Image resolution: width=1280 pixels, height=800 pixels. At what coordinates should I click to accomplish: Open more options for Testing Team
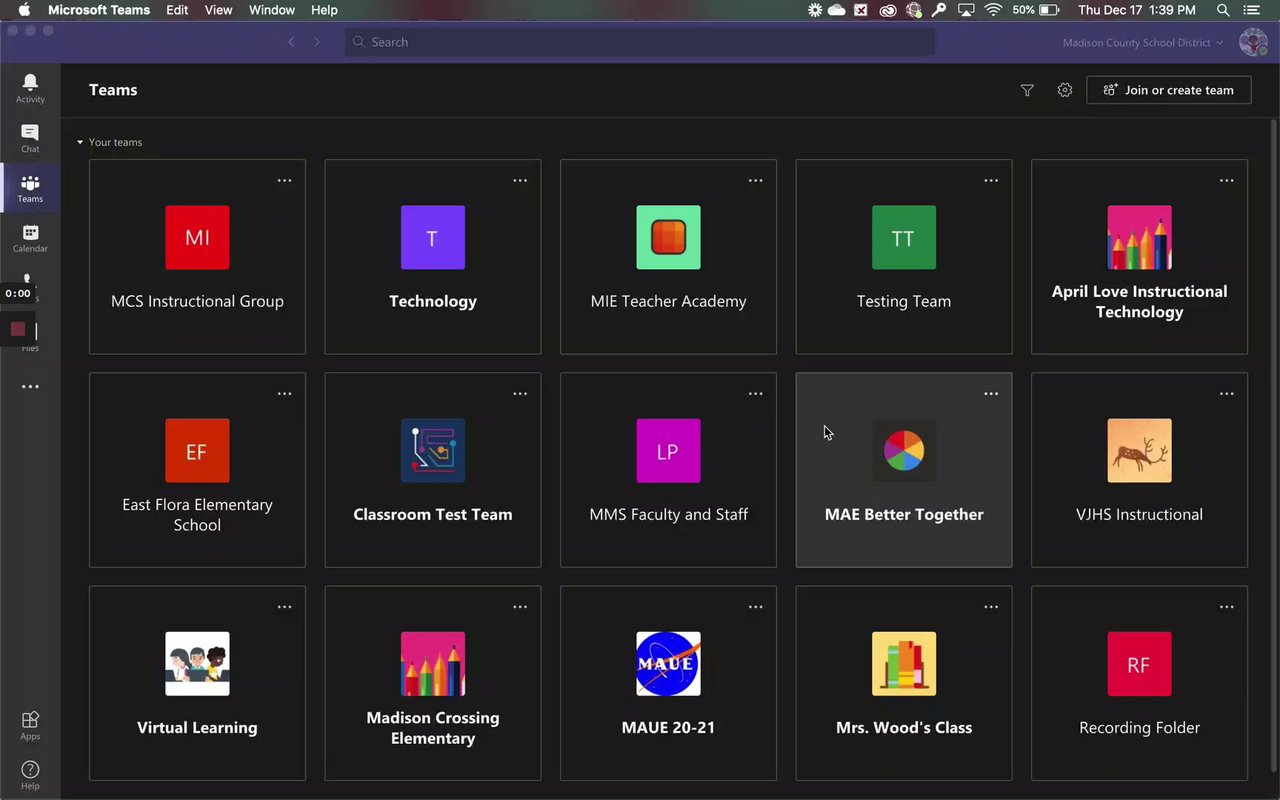(991, 181)
